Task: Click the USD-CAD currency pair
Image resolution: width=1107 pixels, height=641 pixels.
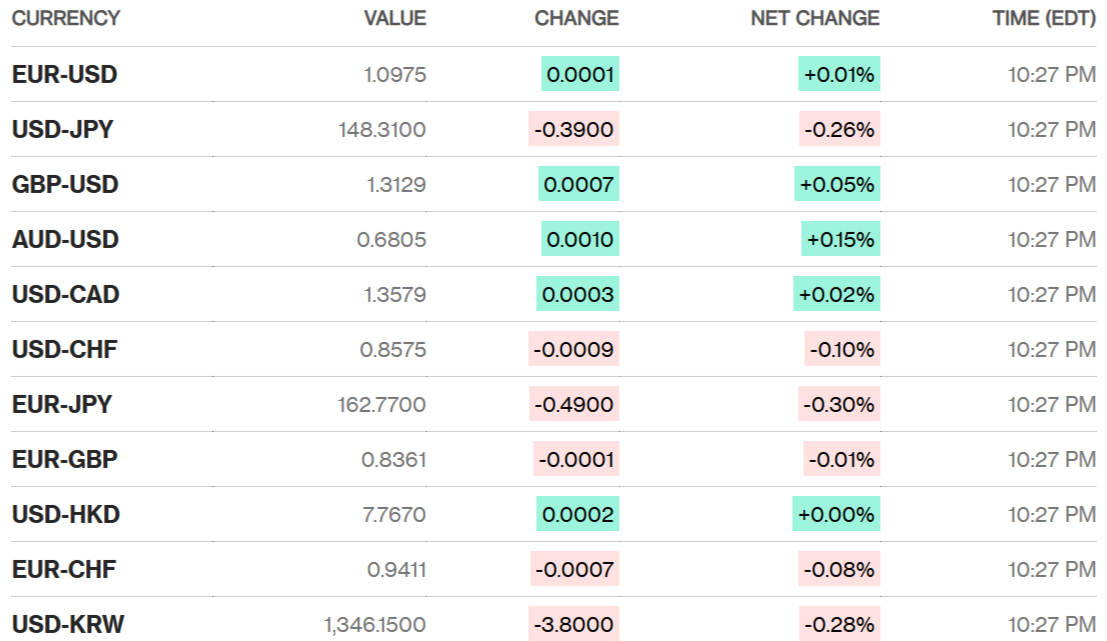Action: point(65,295)
